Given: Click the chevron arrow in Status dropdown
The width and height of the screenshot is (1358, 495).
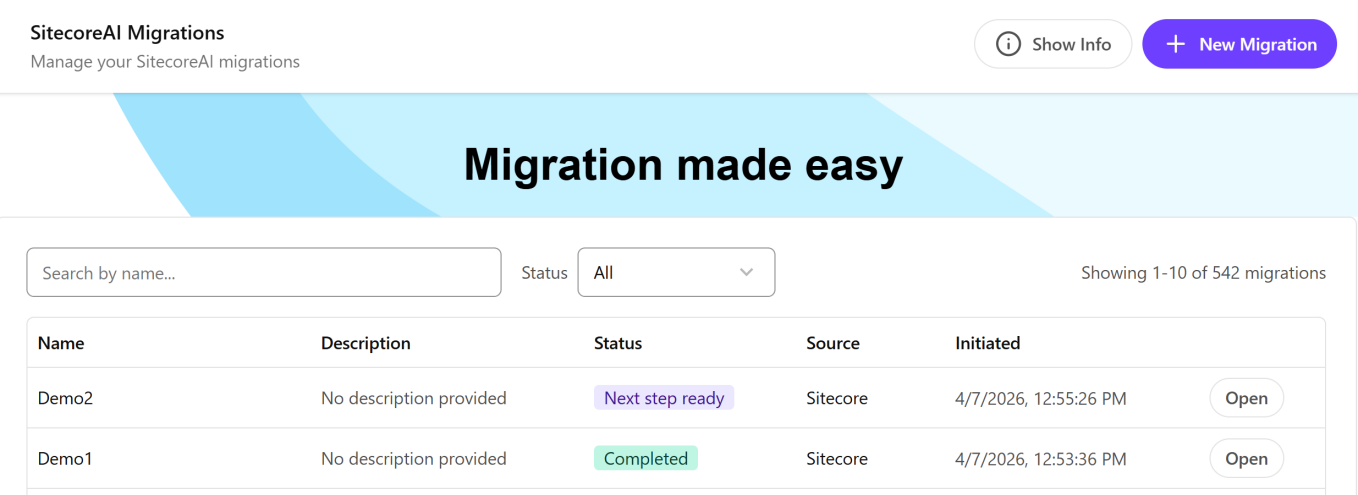Looking at the screenshot, I should [x=746, y=272].
